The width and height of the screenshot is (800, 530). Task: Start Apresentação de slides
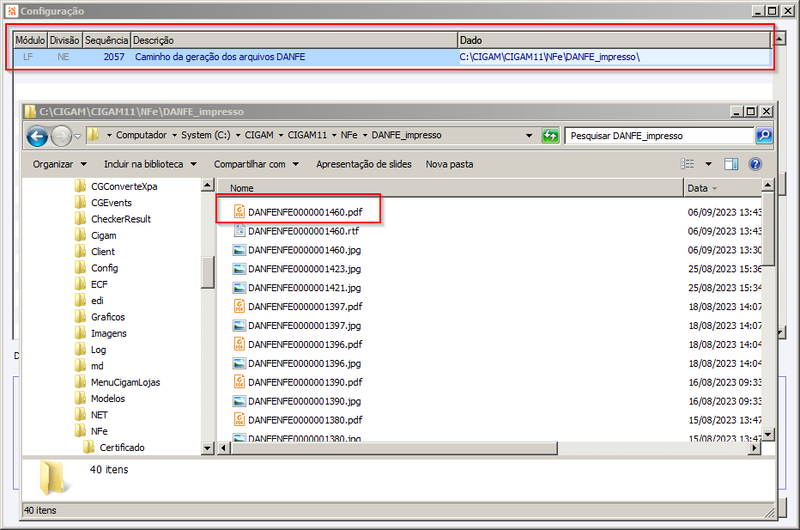point(364,164)
